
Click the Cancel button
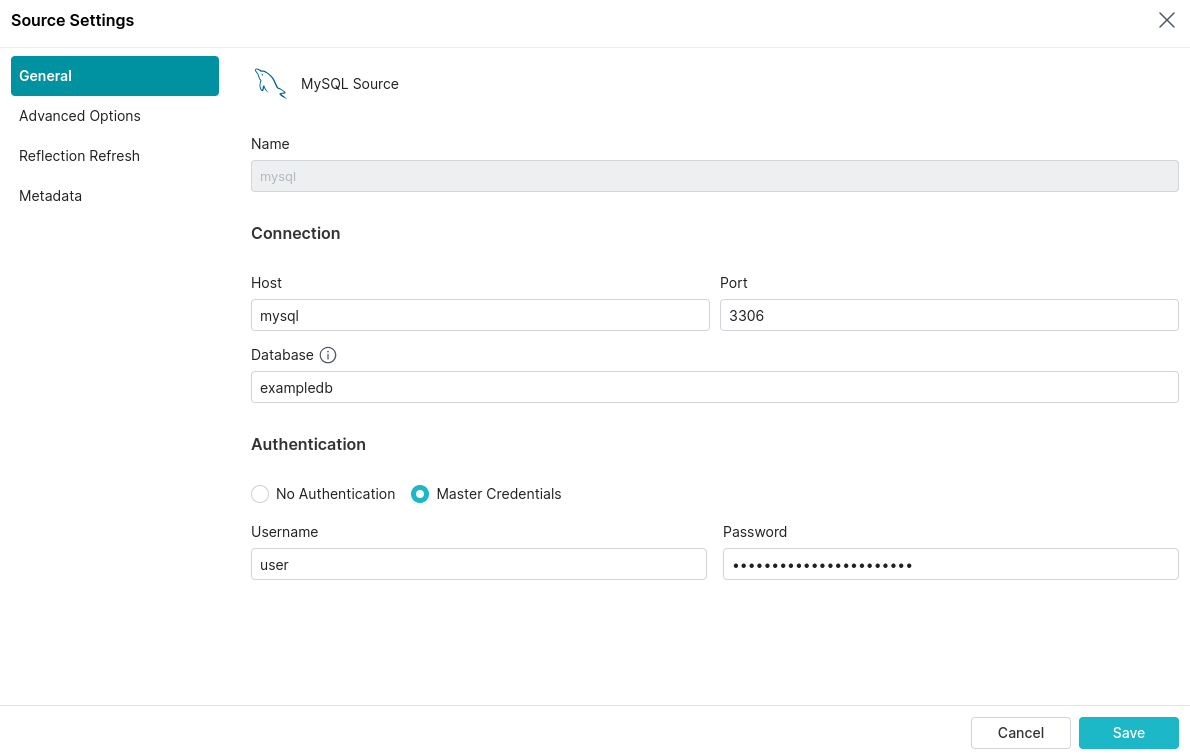1020,733
